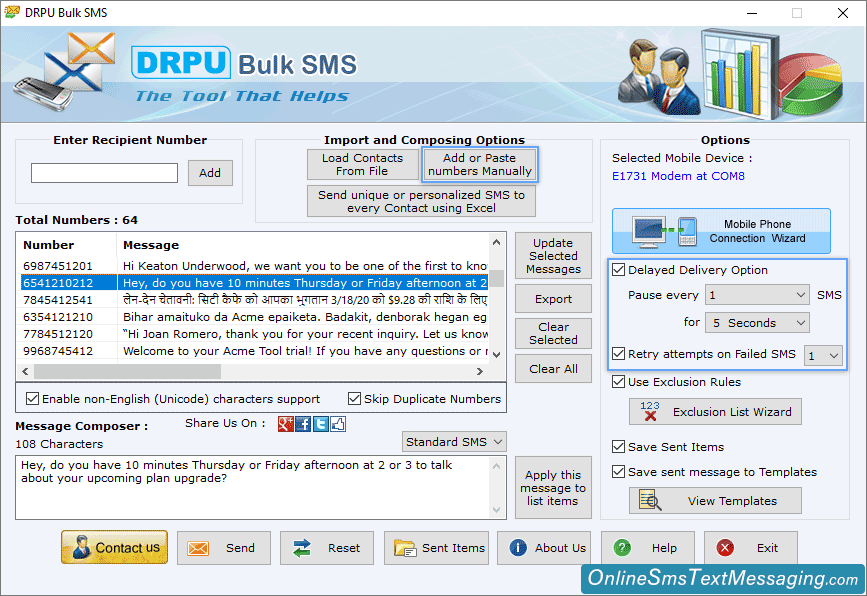Click the green question mark Help icon

(622, 548)
